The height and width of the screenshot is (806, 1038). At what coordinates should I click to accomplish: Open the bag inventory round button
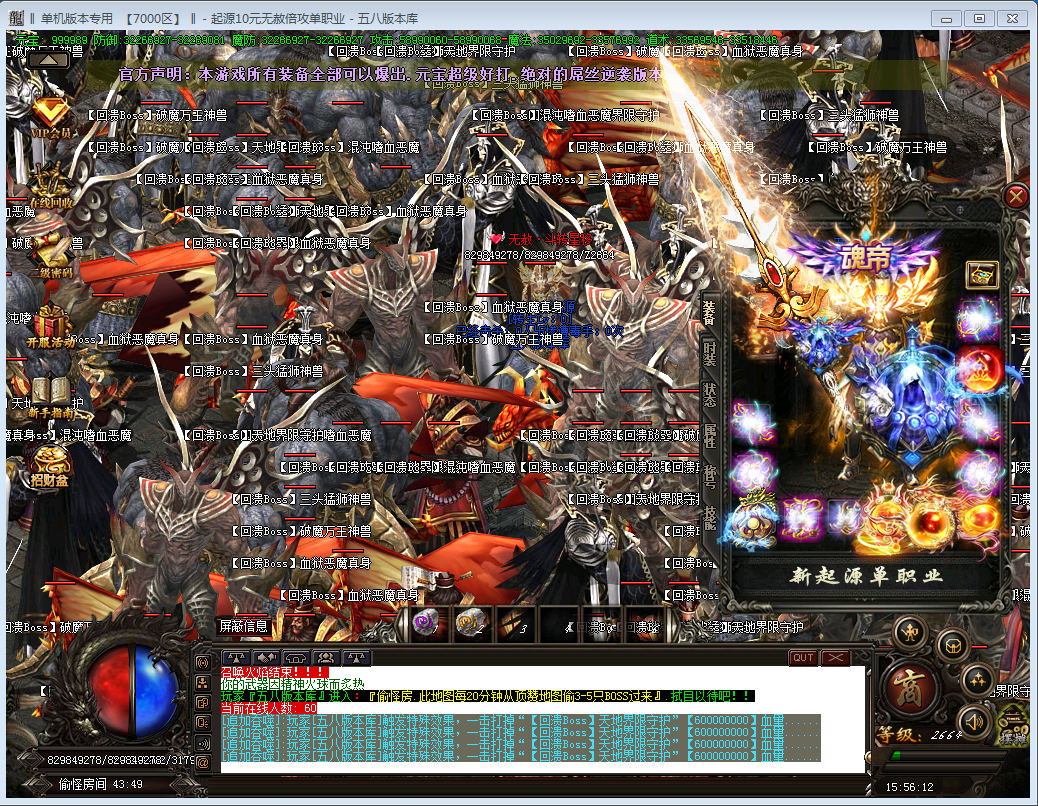coord(953,645)
